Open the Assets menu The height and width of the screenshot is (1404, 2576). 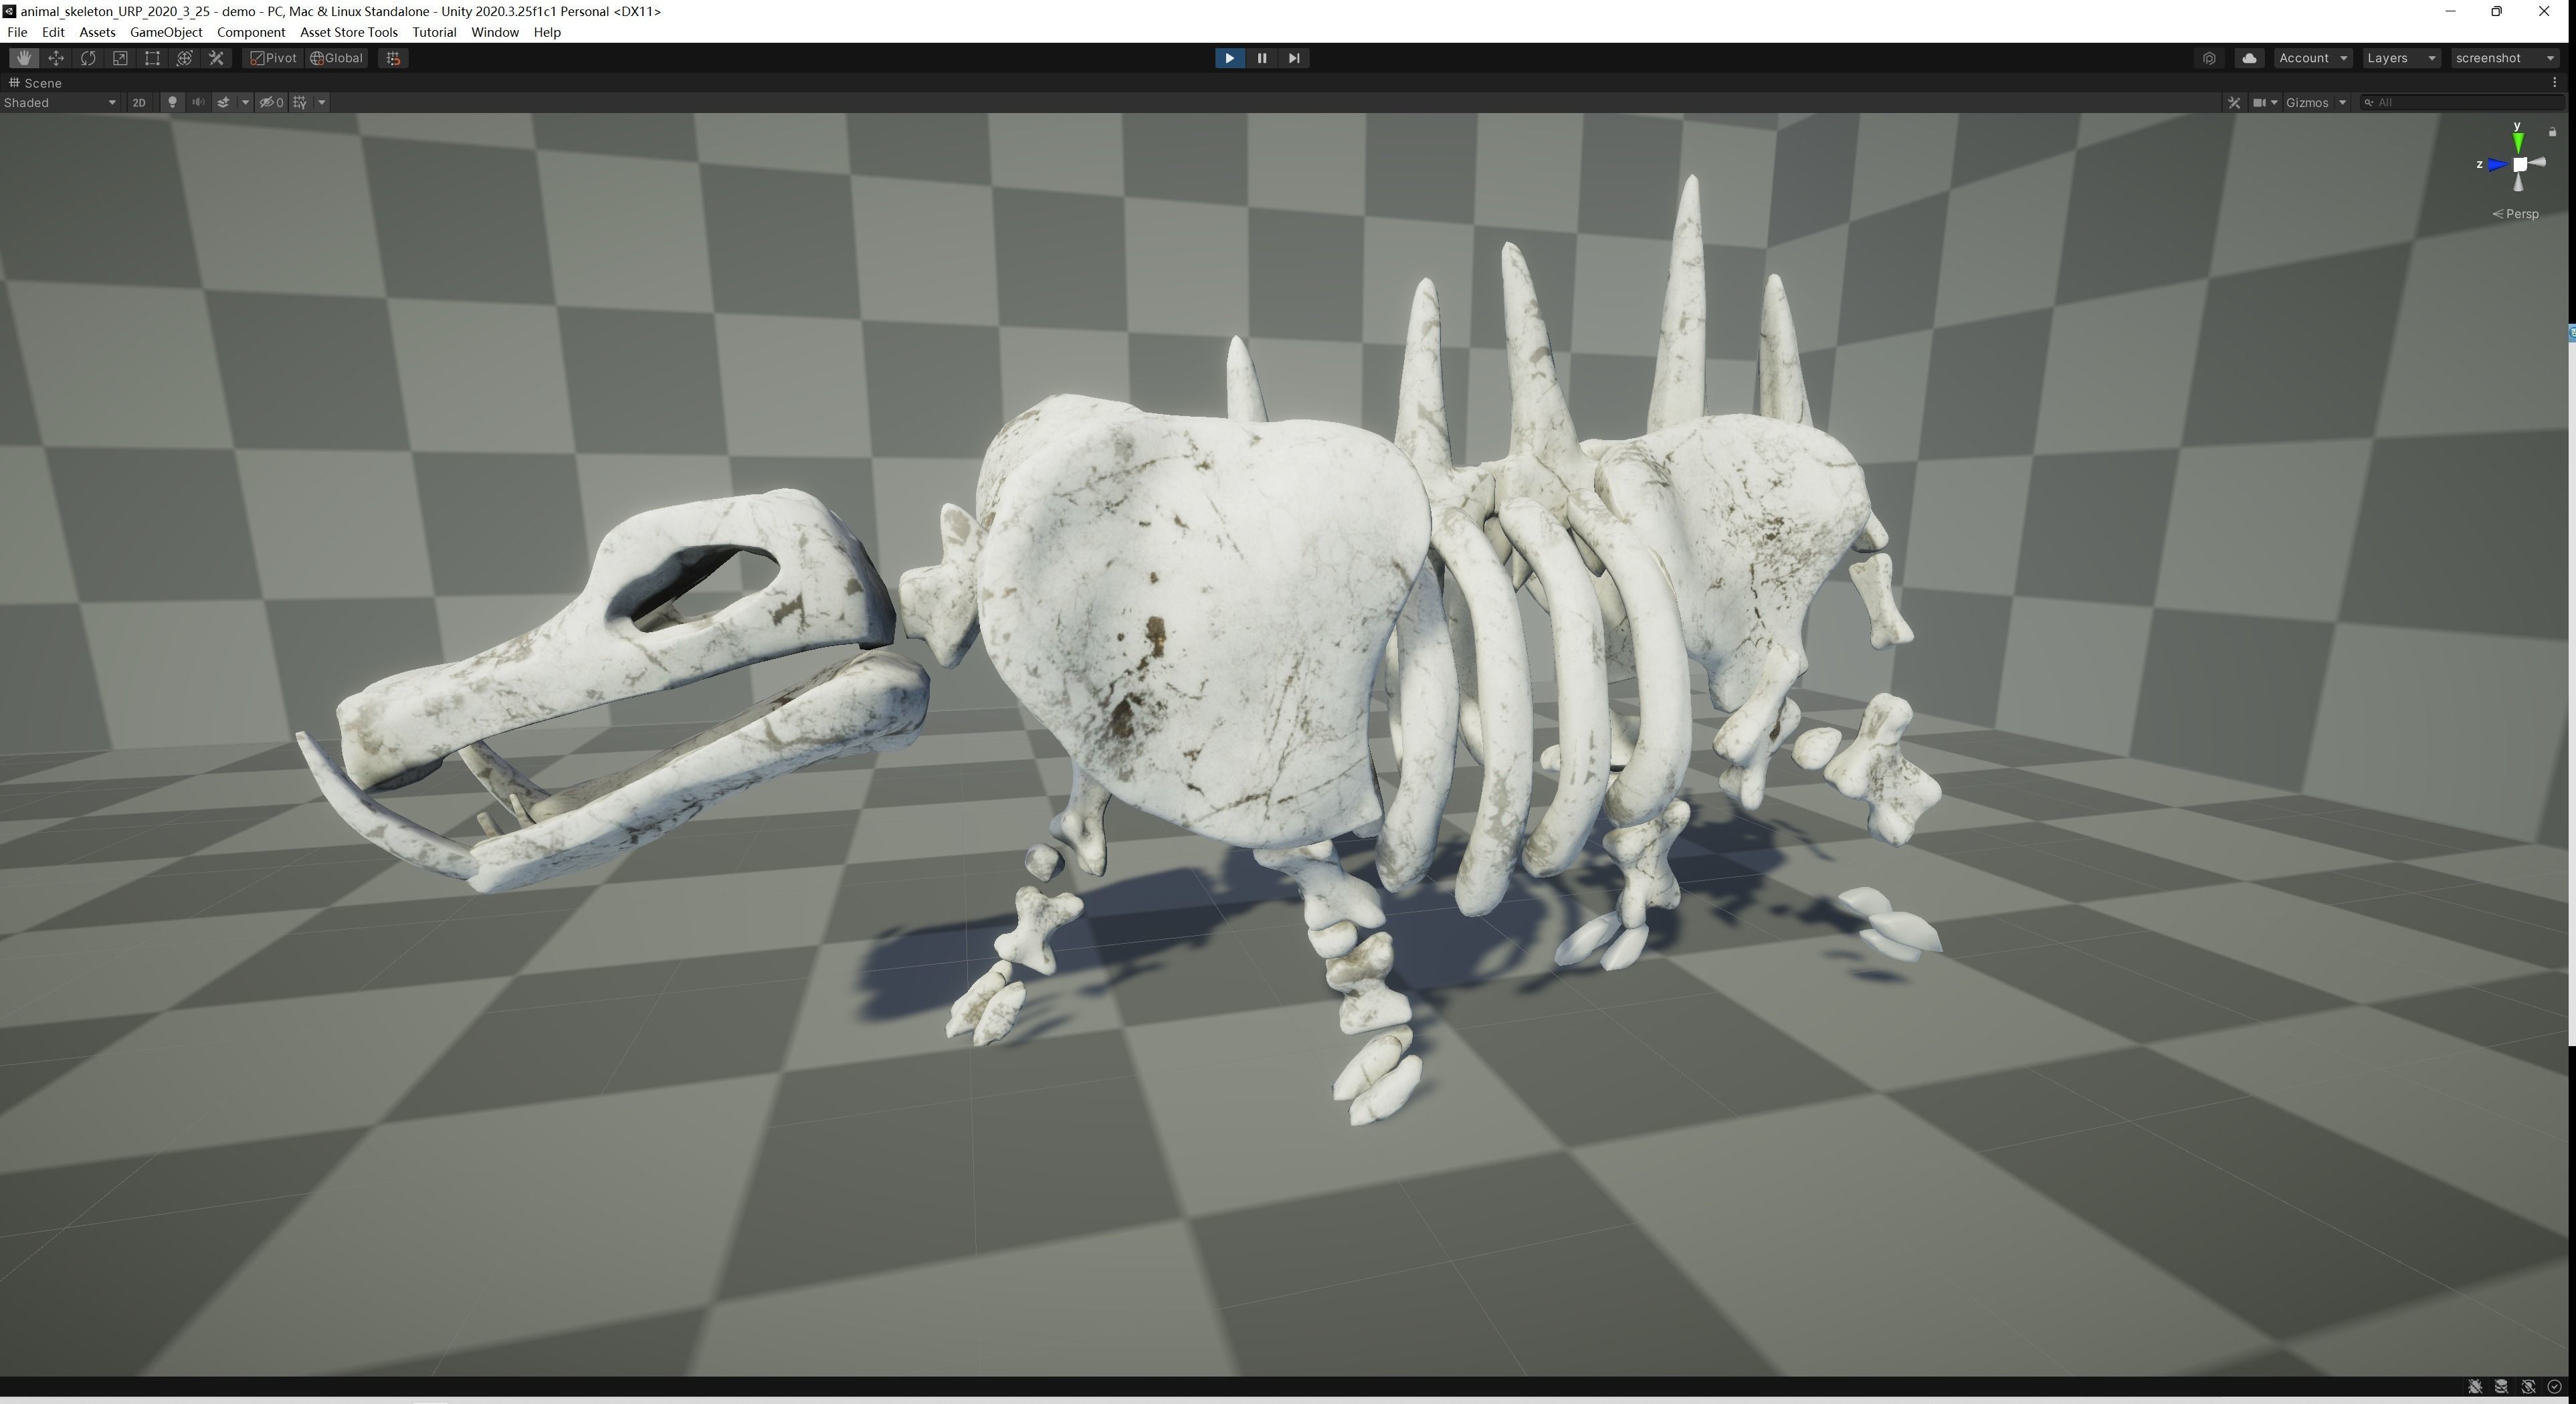pos(97,32)
